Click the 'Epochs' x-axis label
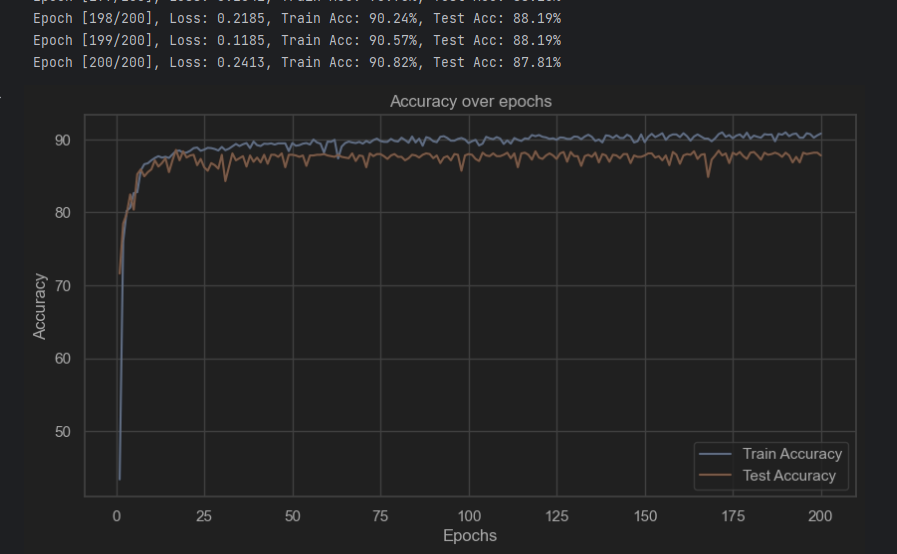The width and height of the screenshot is (897, 554). coord(470,536)
